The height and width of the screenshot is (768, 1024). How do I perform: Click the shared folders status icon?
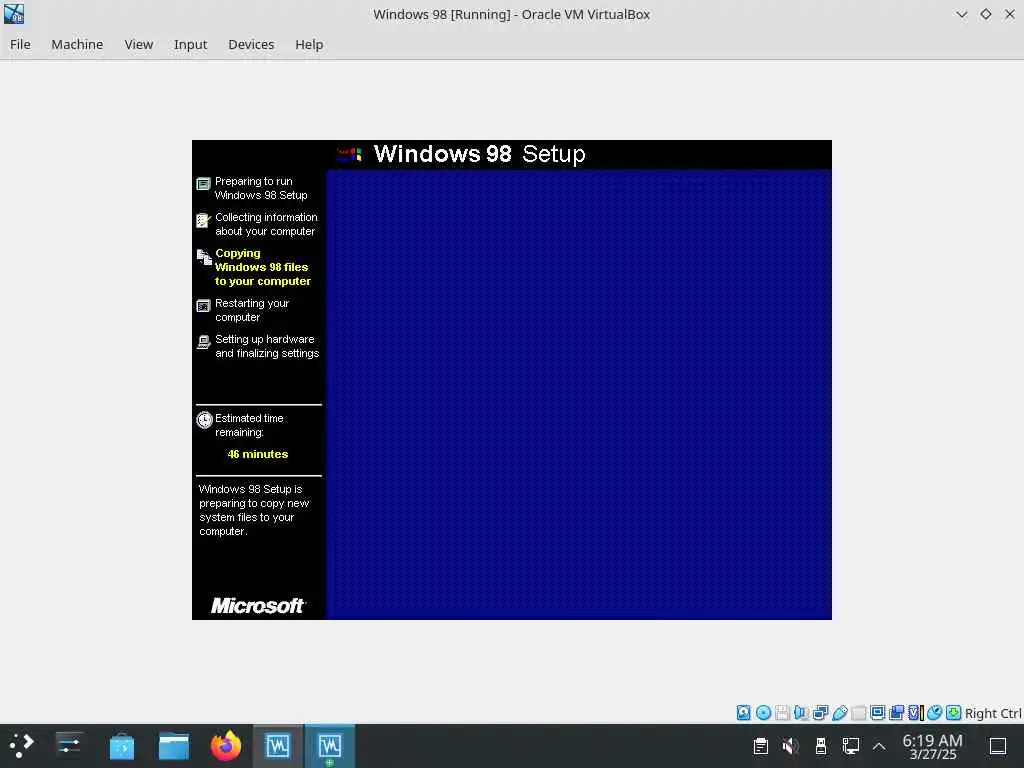click(x=859, y=712)
